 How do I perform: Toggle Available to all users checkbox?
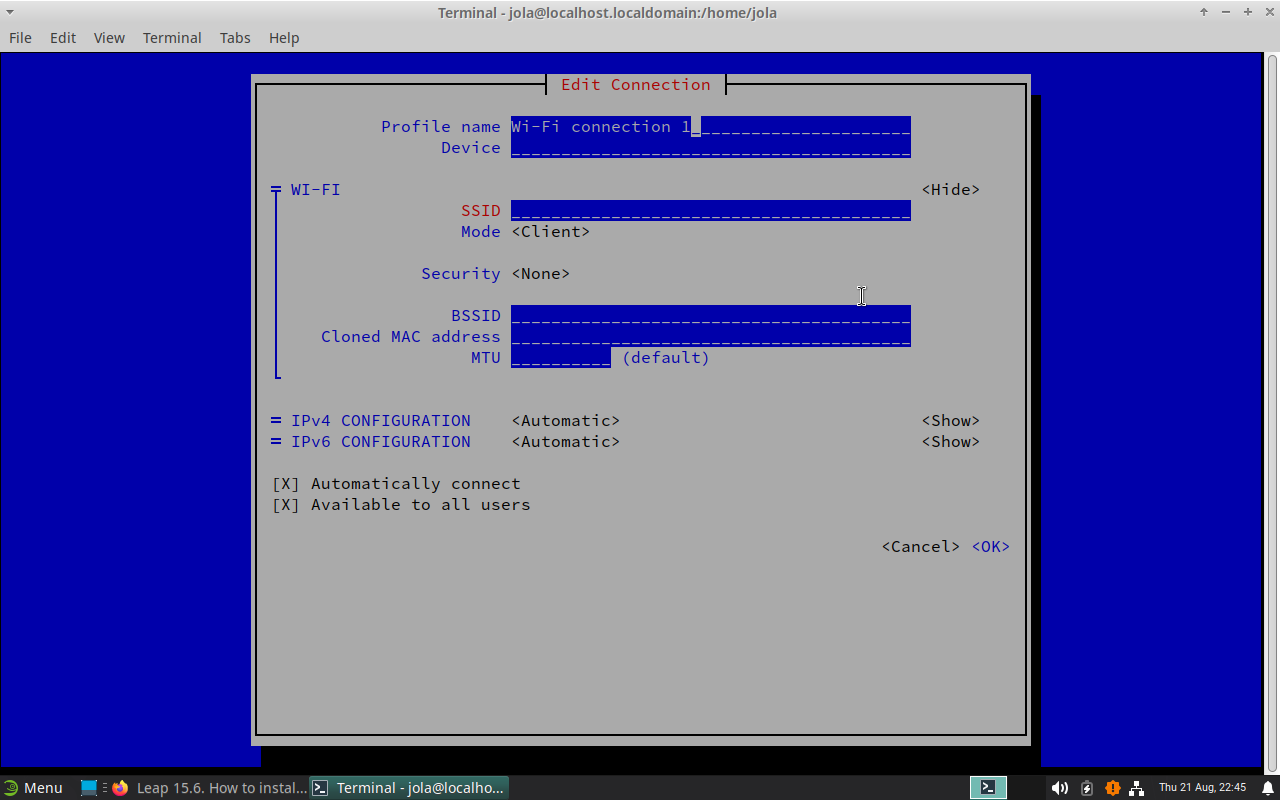(286, 505)
